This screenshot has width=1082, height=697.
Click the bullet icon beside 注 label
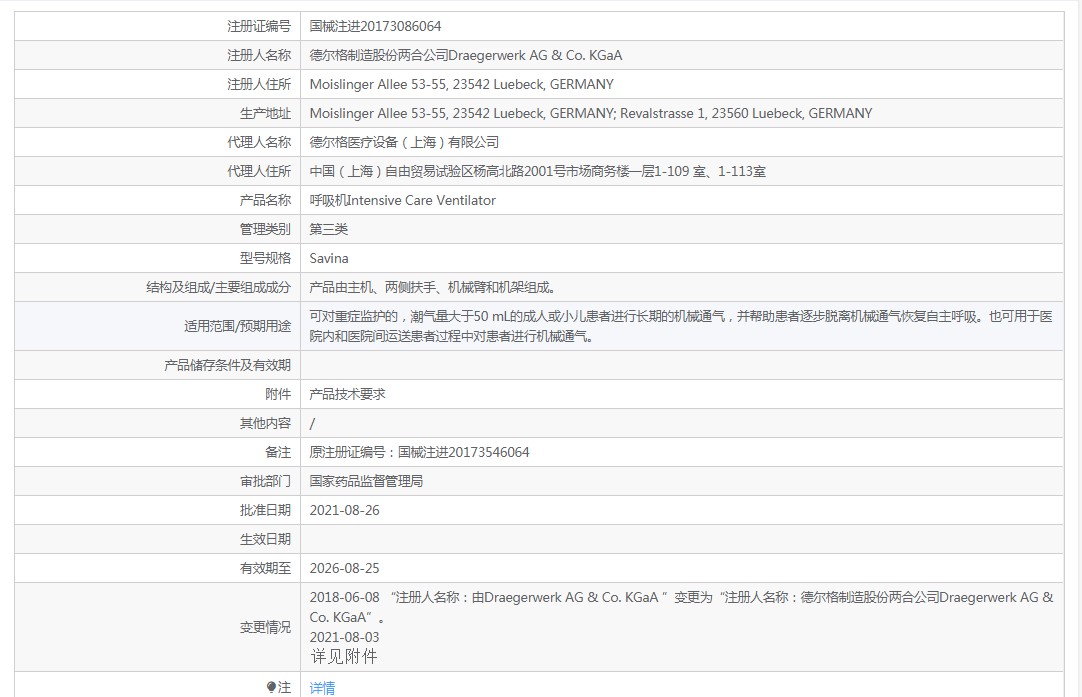[271, 687]
